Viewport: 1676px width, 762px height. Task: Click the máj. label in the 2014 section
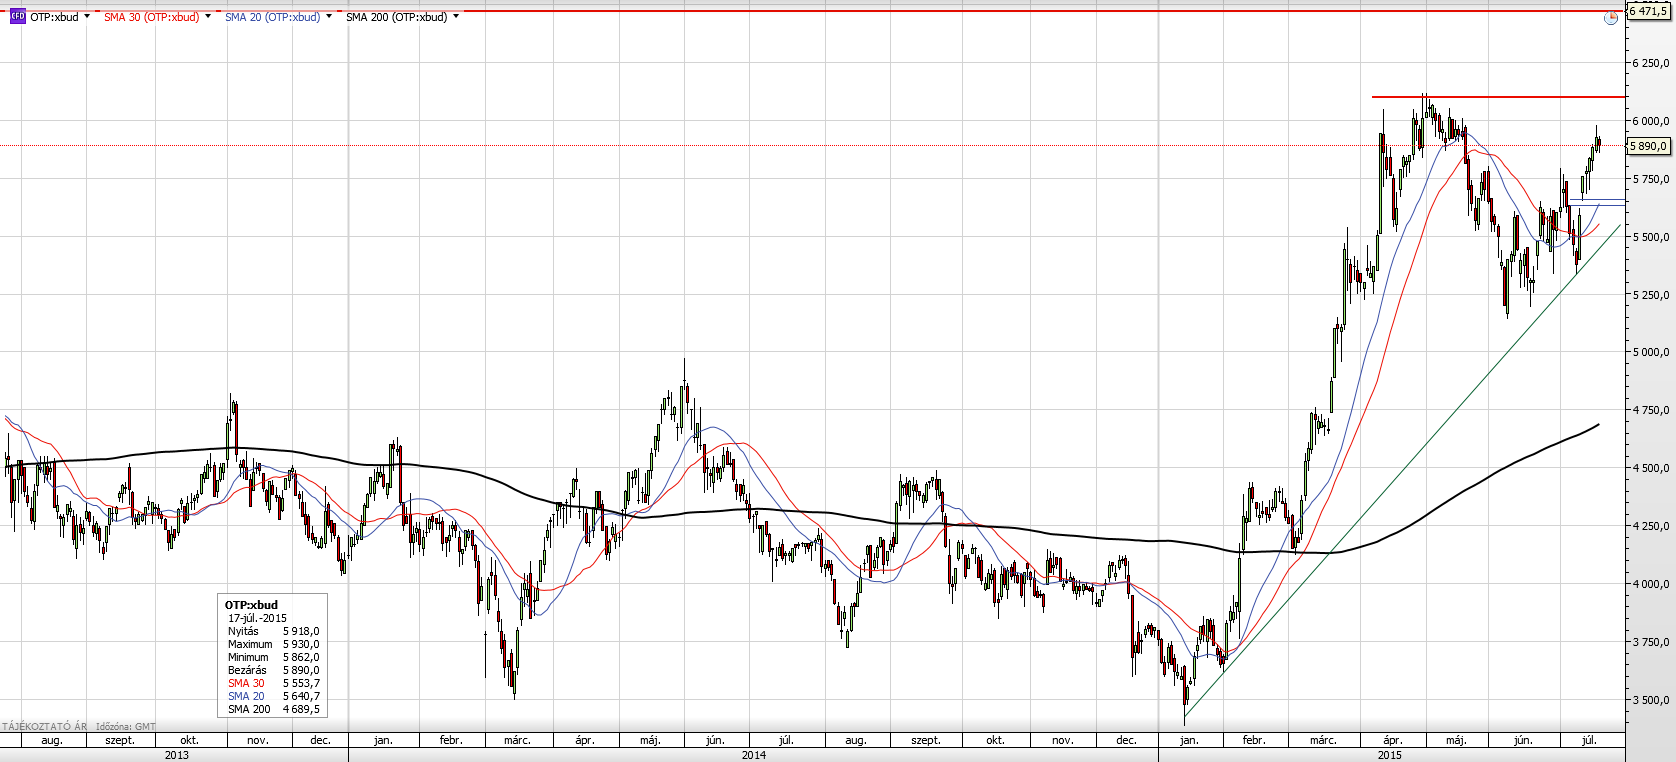tap(650, 740)
